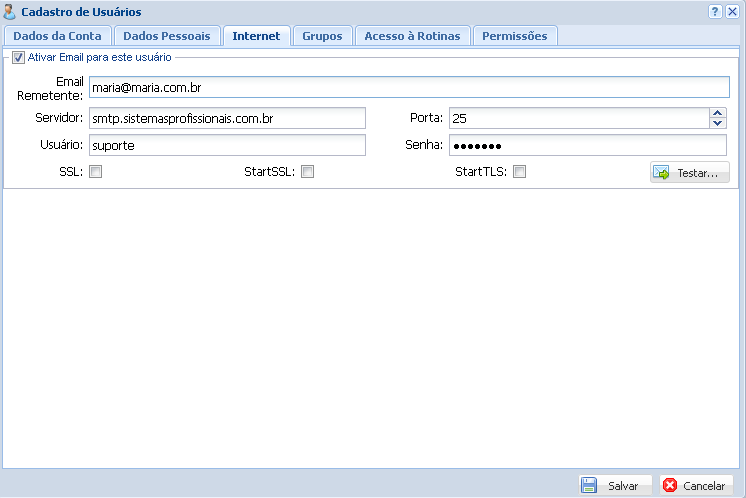Close the Cadastro de Usuários dialog
This screenshot has height=498, width=746.
coord(732,12)
